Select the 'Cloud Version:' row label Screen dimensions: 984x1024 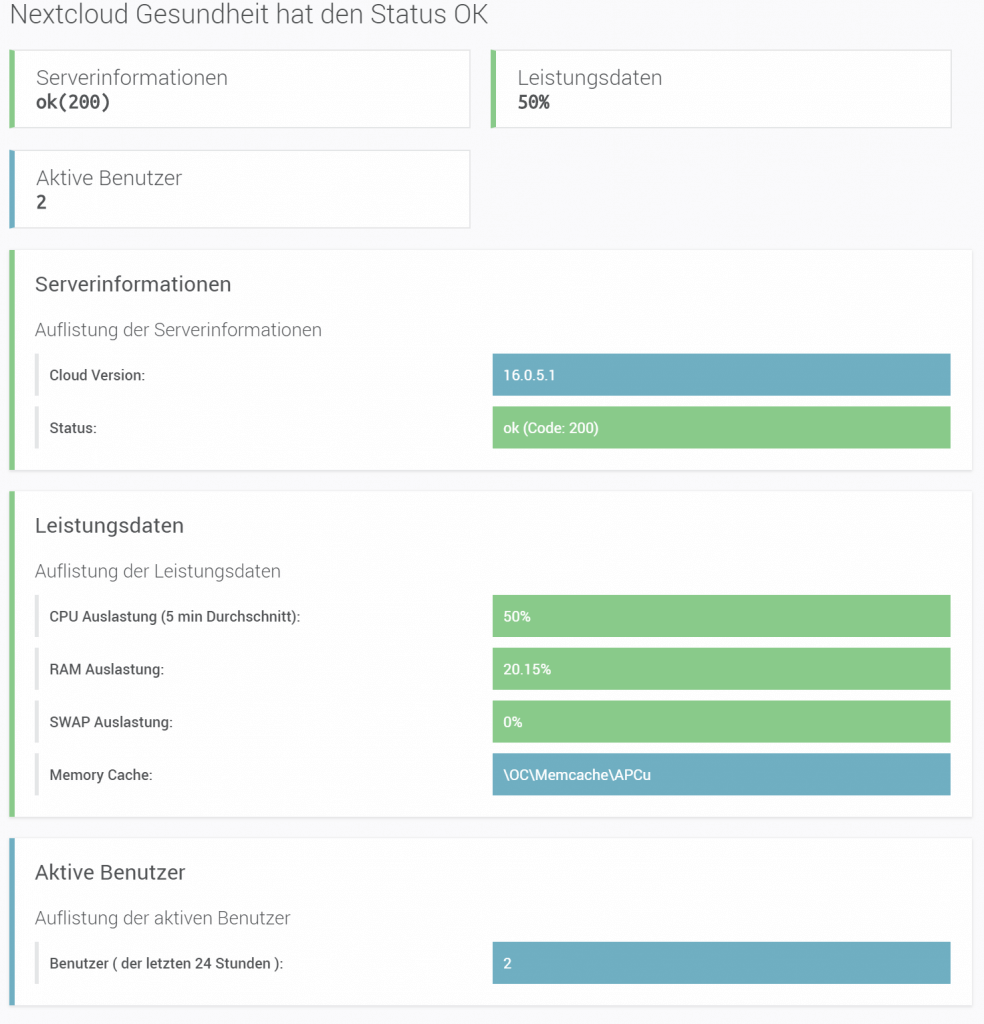coord(97,375)
